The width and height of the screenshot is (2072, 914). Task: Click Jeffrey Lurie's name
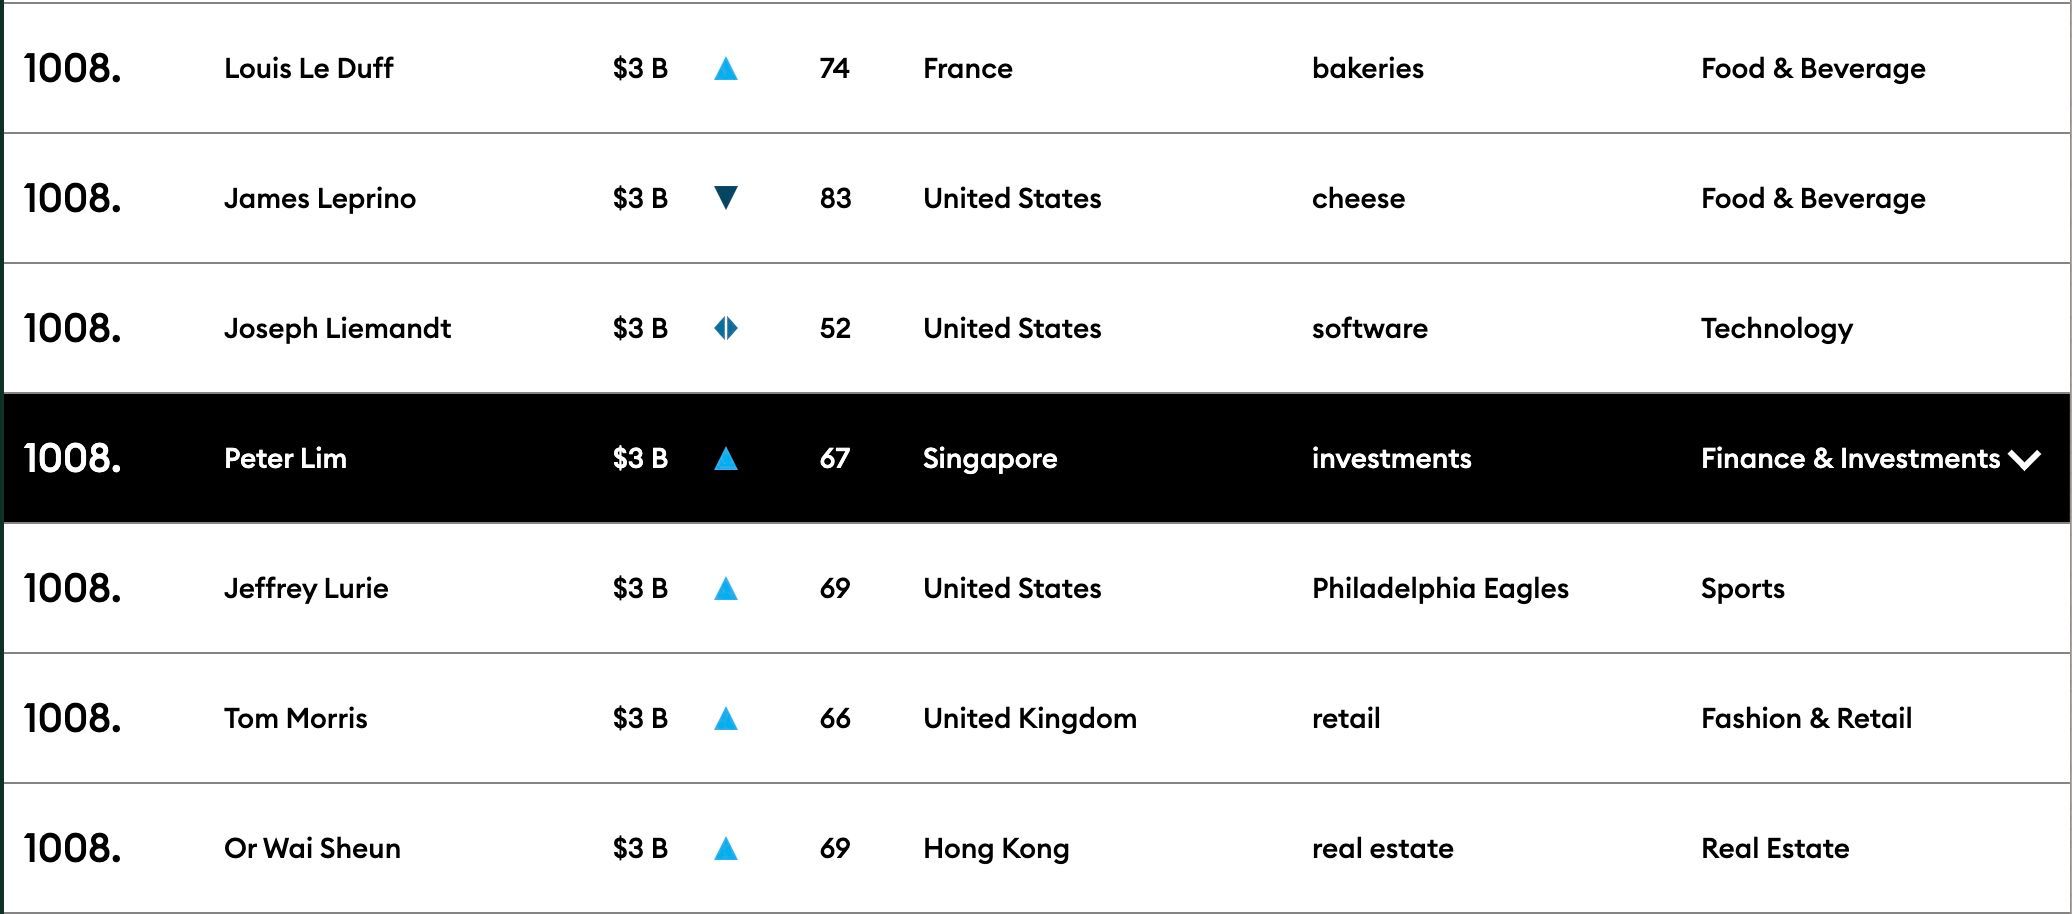[306, 588]
